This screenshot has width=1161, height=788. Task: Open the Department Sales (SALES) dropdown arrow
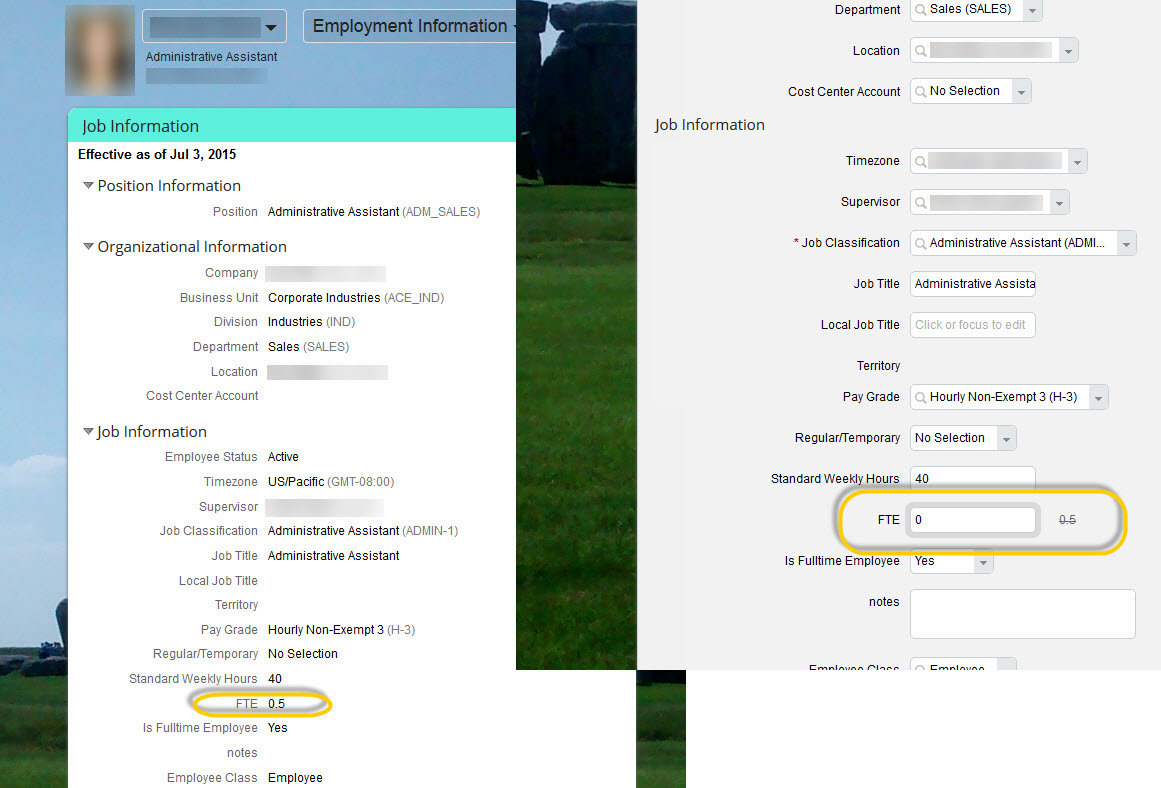1032,10
